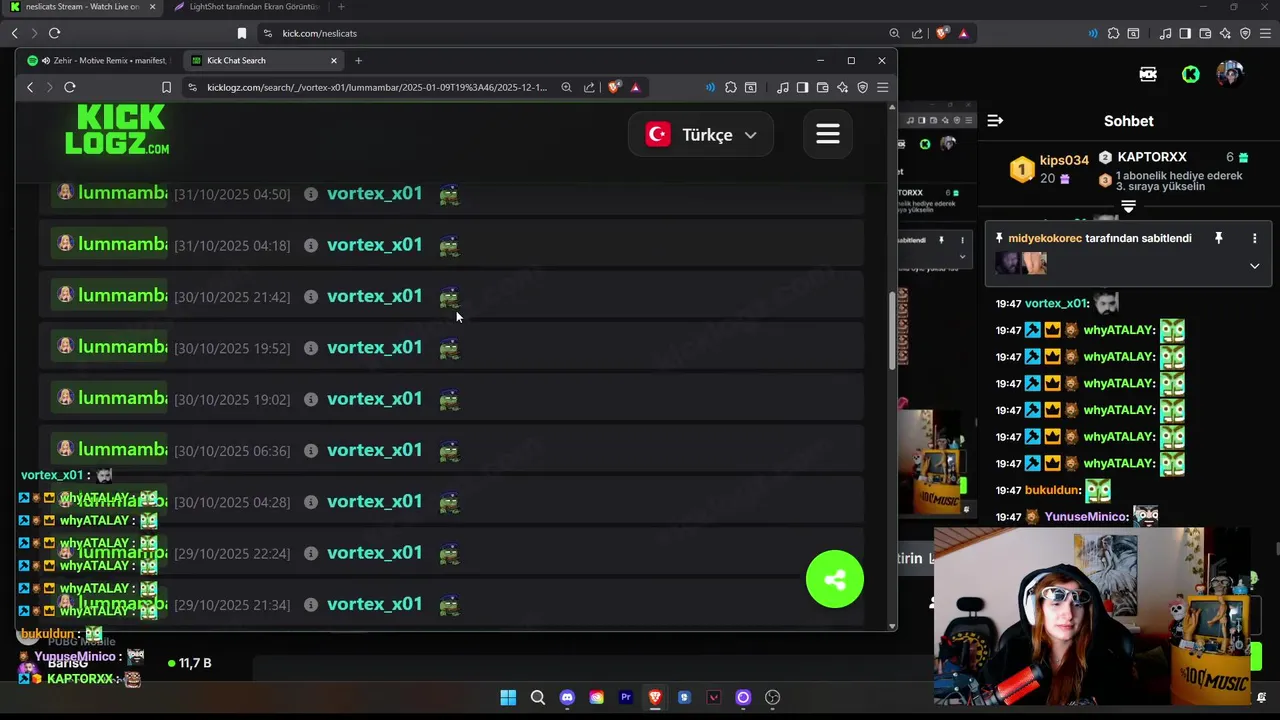1280x720 pixels.
Task: Toggle sidebar panel in Kicklogz window
Action: tap(802, 87)
